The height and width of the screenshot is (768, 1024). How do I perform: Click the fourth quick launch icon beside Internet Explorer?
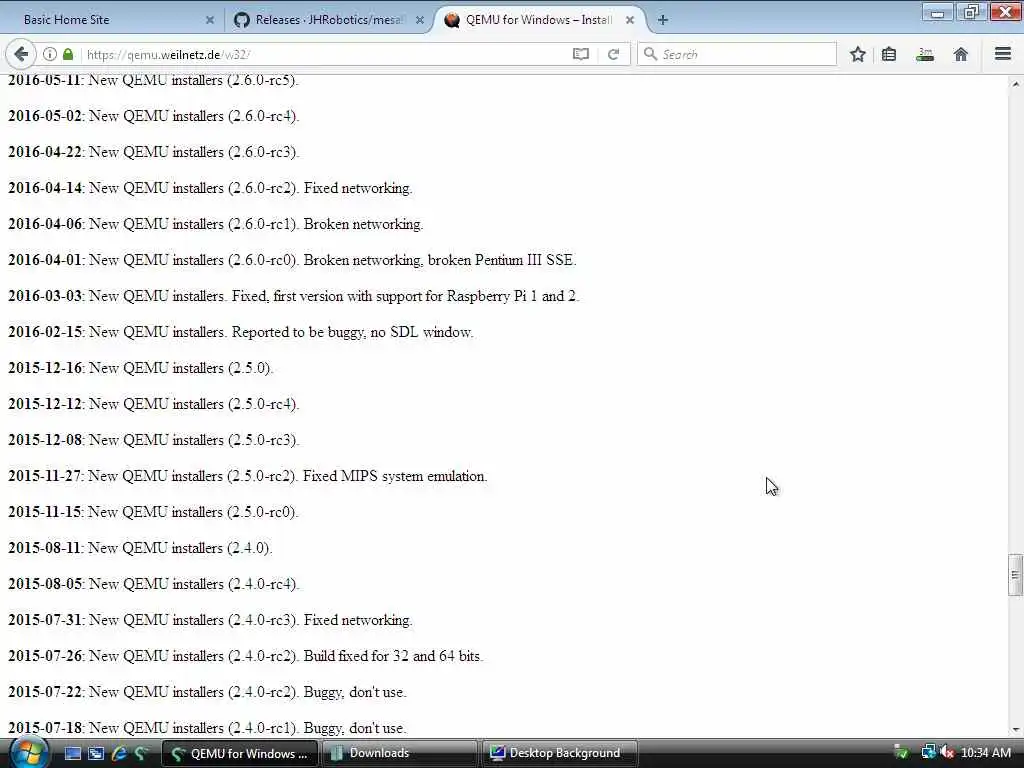(141, 754)
